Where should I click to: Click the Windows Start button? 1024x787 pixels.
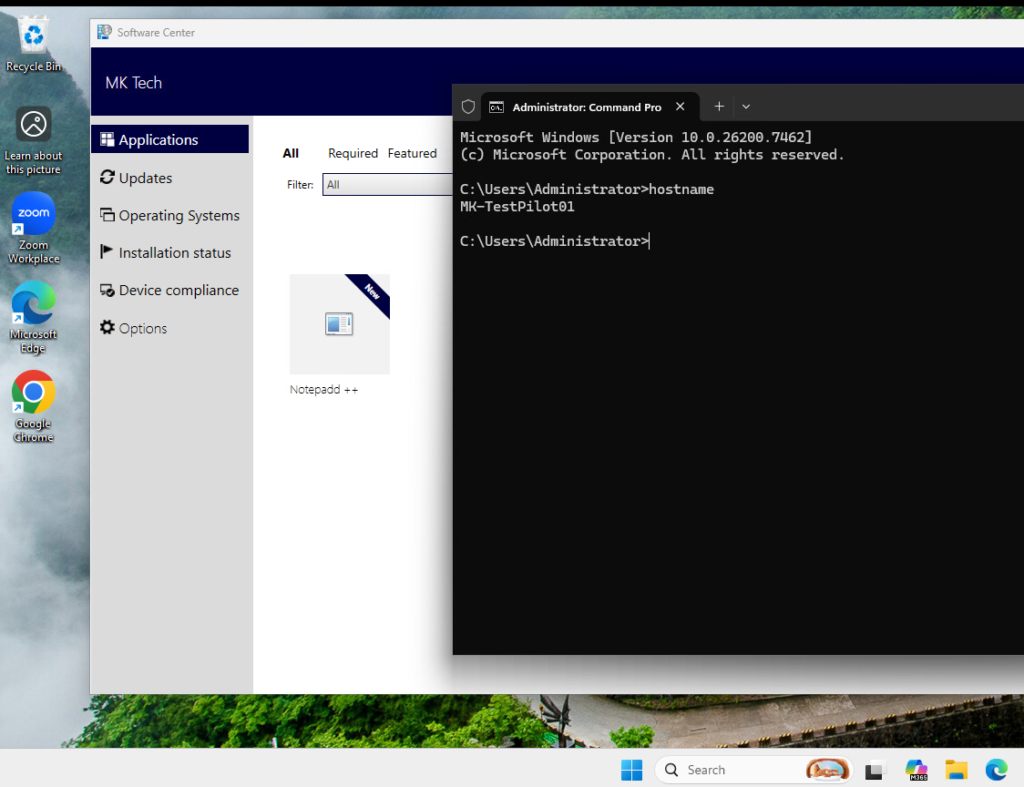click(631, 770)
